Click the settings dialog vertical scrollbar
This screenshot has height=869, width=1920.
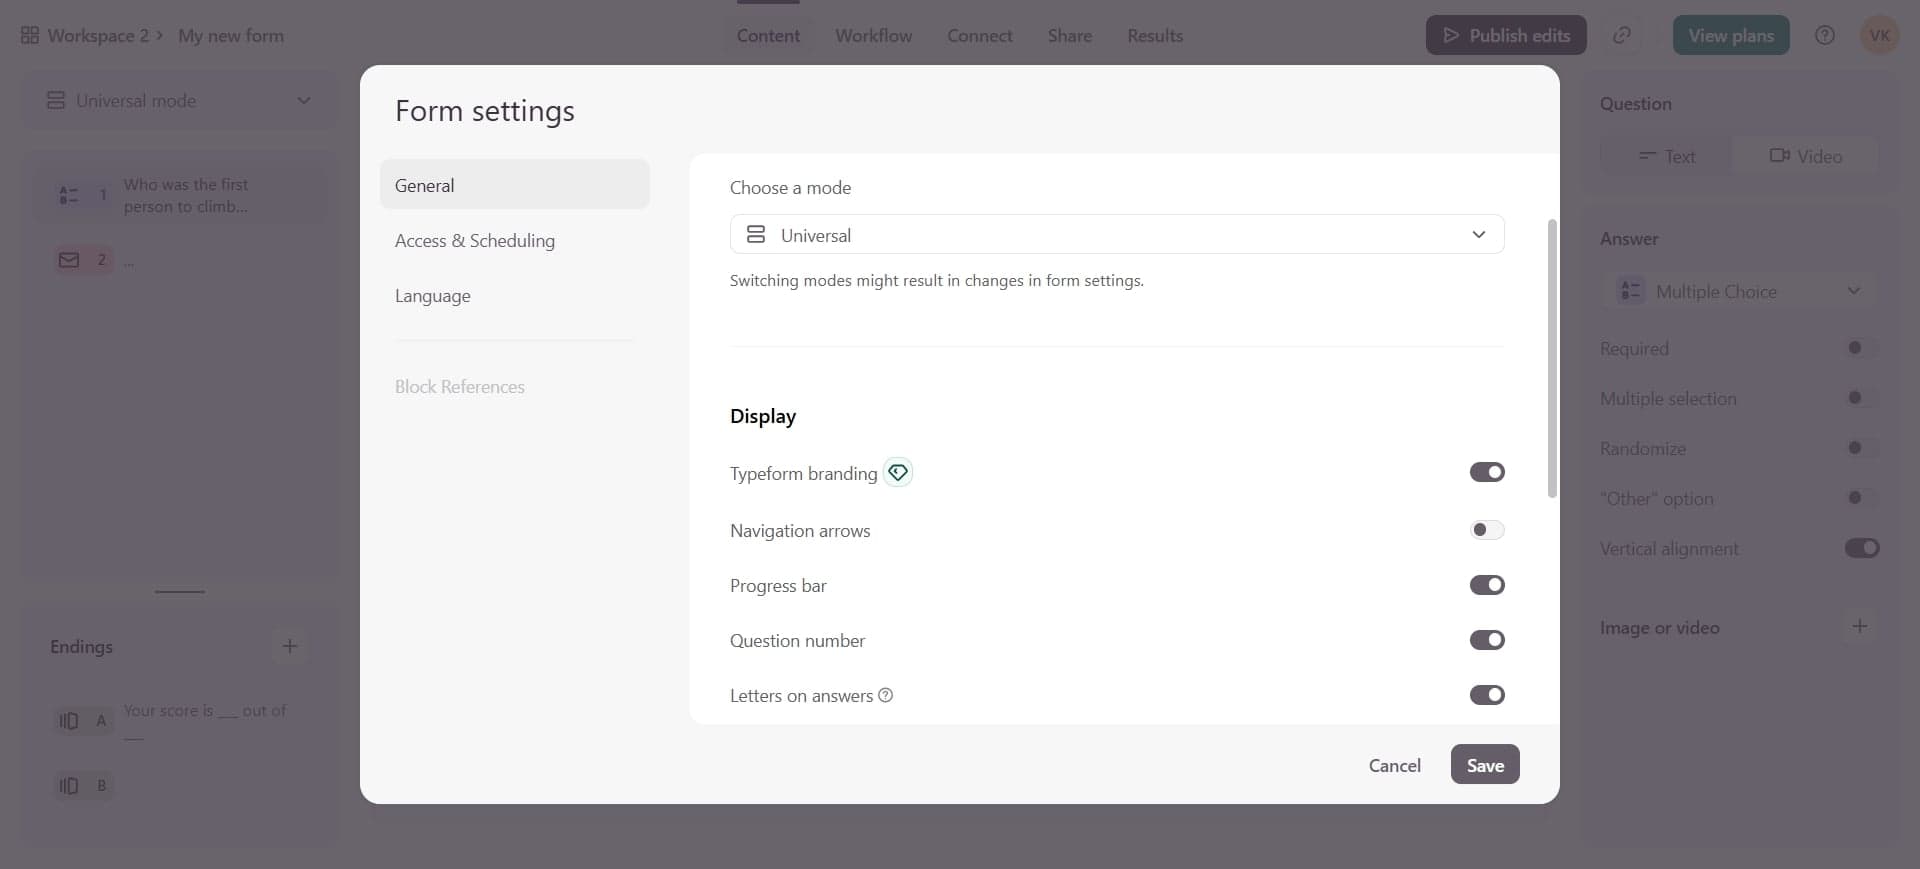(x=1552, y=358)
